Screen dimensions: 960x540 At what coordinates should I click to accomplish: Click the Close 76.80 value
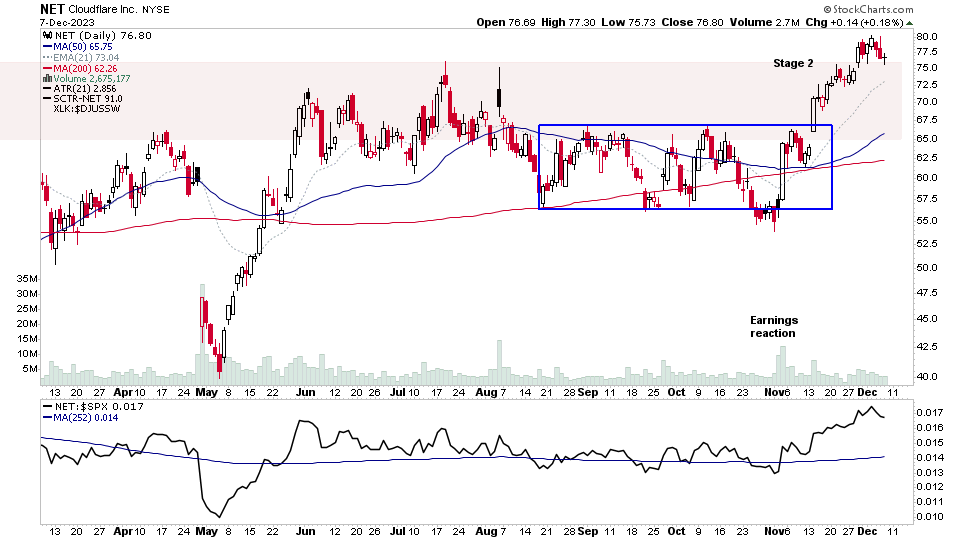692,23
